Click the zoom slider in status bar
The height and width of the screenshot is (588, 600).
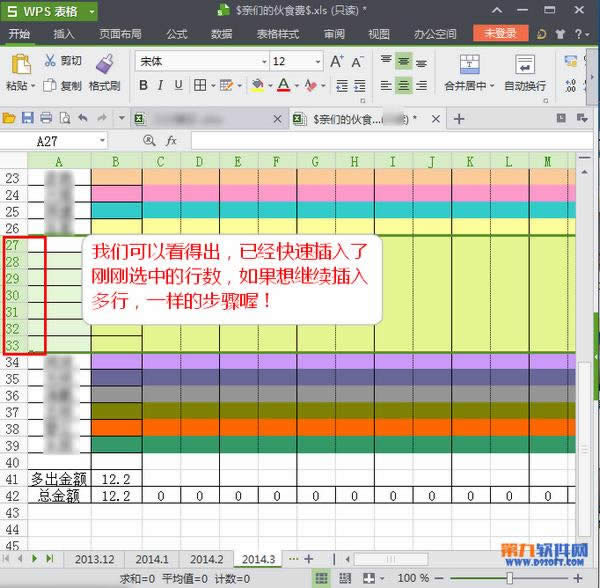click(510, 578)
